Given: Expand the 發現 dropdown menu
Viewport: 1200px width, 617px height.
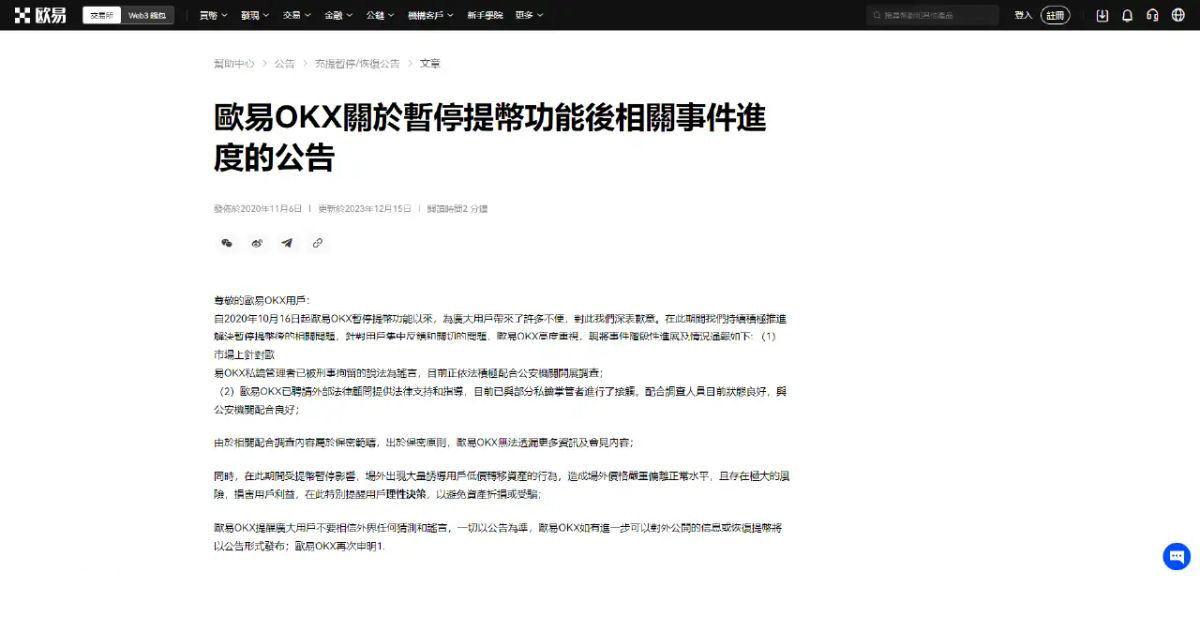Looking at the screenshot, I should point(254,15).
